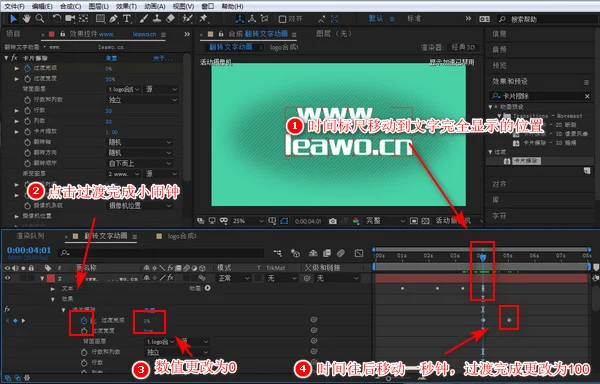Click the Draft 3D icon in timeline
The width and height of the screenshot is (600, 384).
295,253
